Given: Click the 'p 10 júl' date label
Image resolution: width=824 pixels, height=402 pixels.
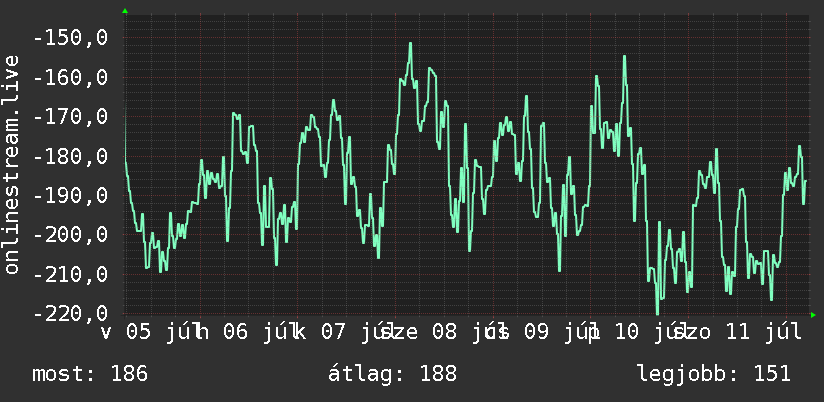Looking at the screenshot, I should coord(636,332).
